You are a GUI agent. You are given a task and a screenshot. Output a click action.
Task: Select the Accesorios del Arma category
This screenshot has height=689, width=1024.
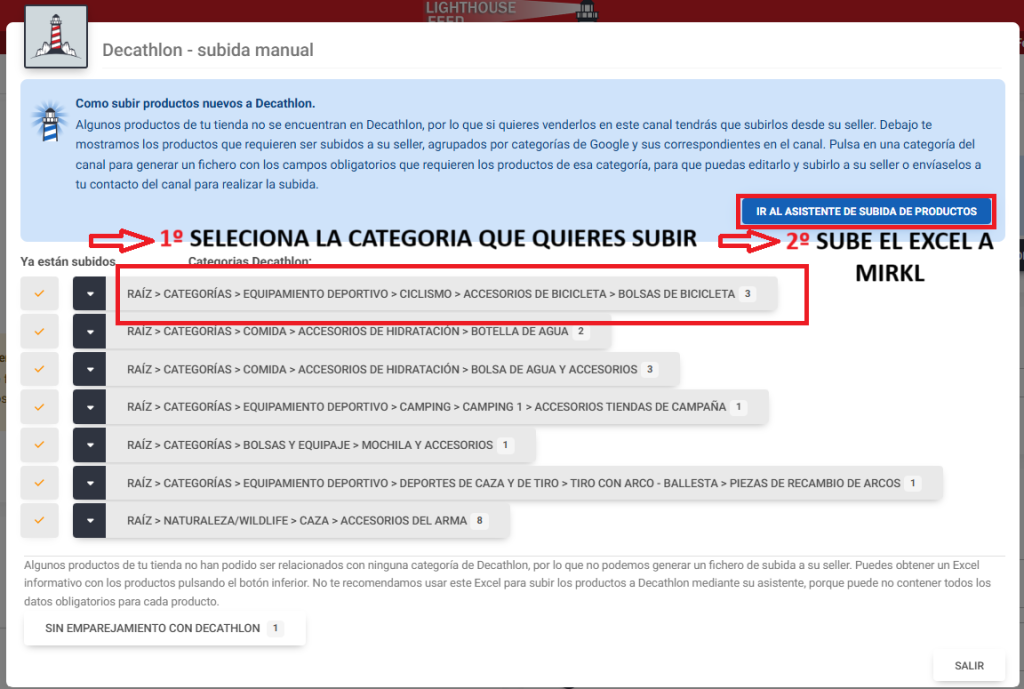click(x=308, y=521)
